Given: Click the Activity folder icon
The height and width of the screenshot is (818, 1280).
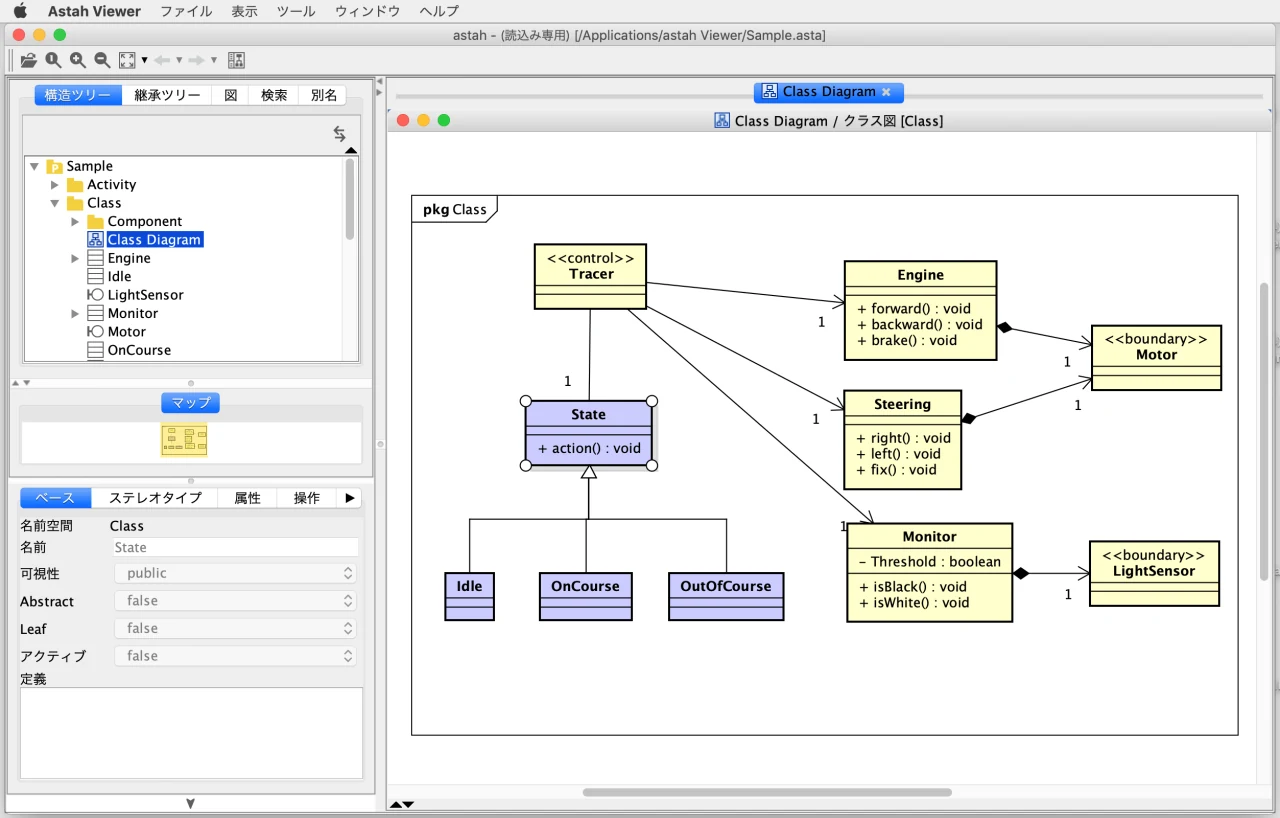Looking at the screenshot, I should point(75,185).
